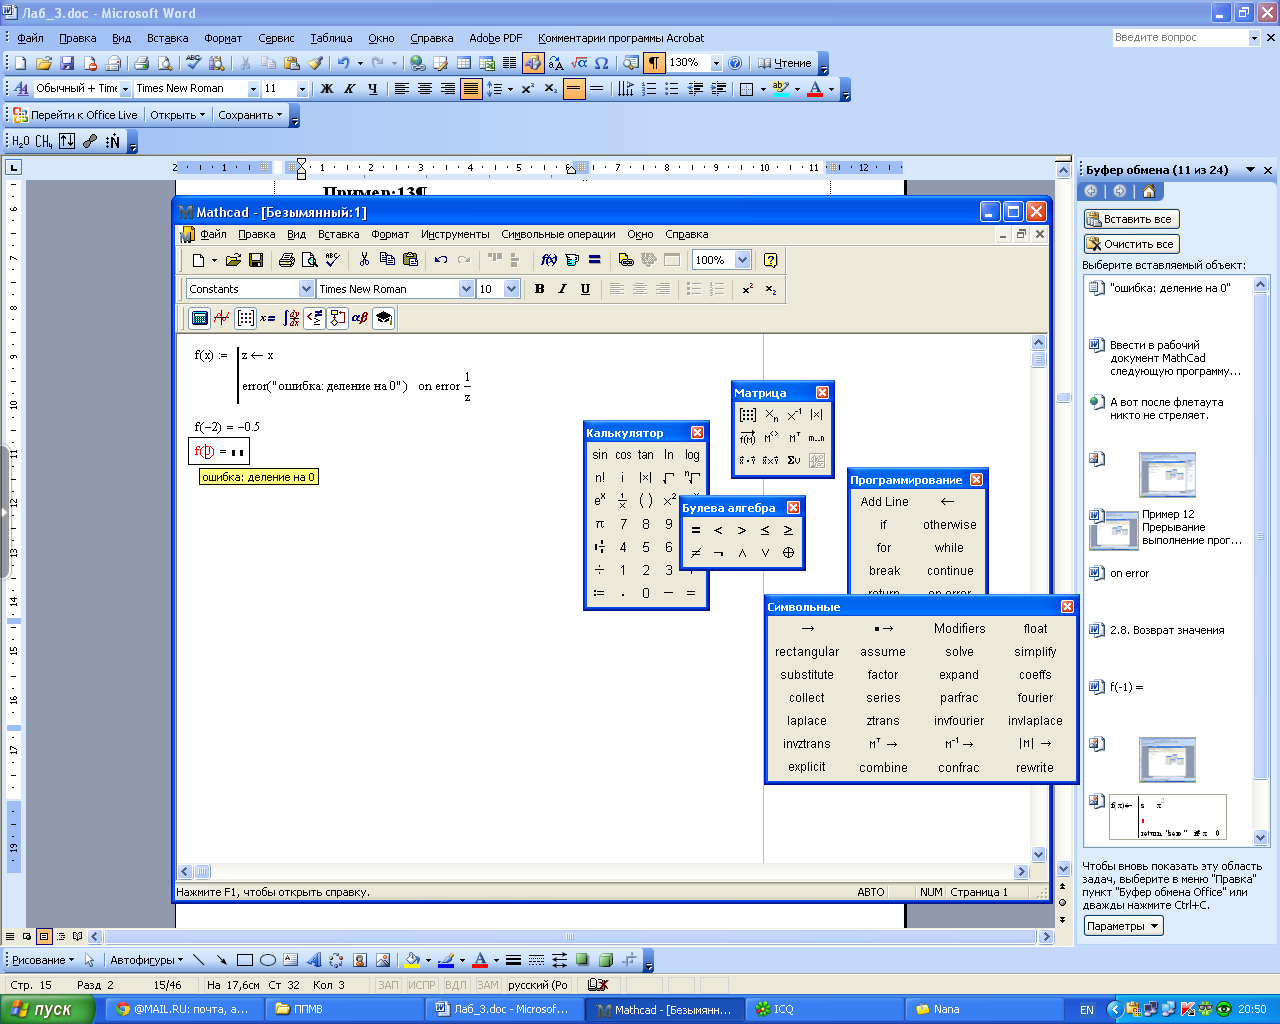Click Format Painter brush in Word toolbar
The image size is (1280, 1024).
[x=315, y=63]
